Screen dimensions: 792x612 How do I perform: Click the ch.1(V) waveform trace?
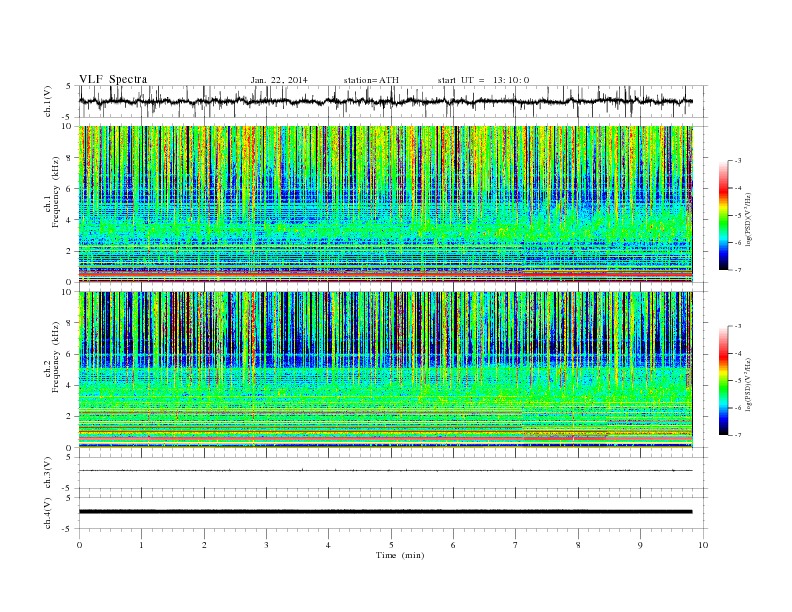coord(385,101)
